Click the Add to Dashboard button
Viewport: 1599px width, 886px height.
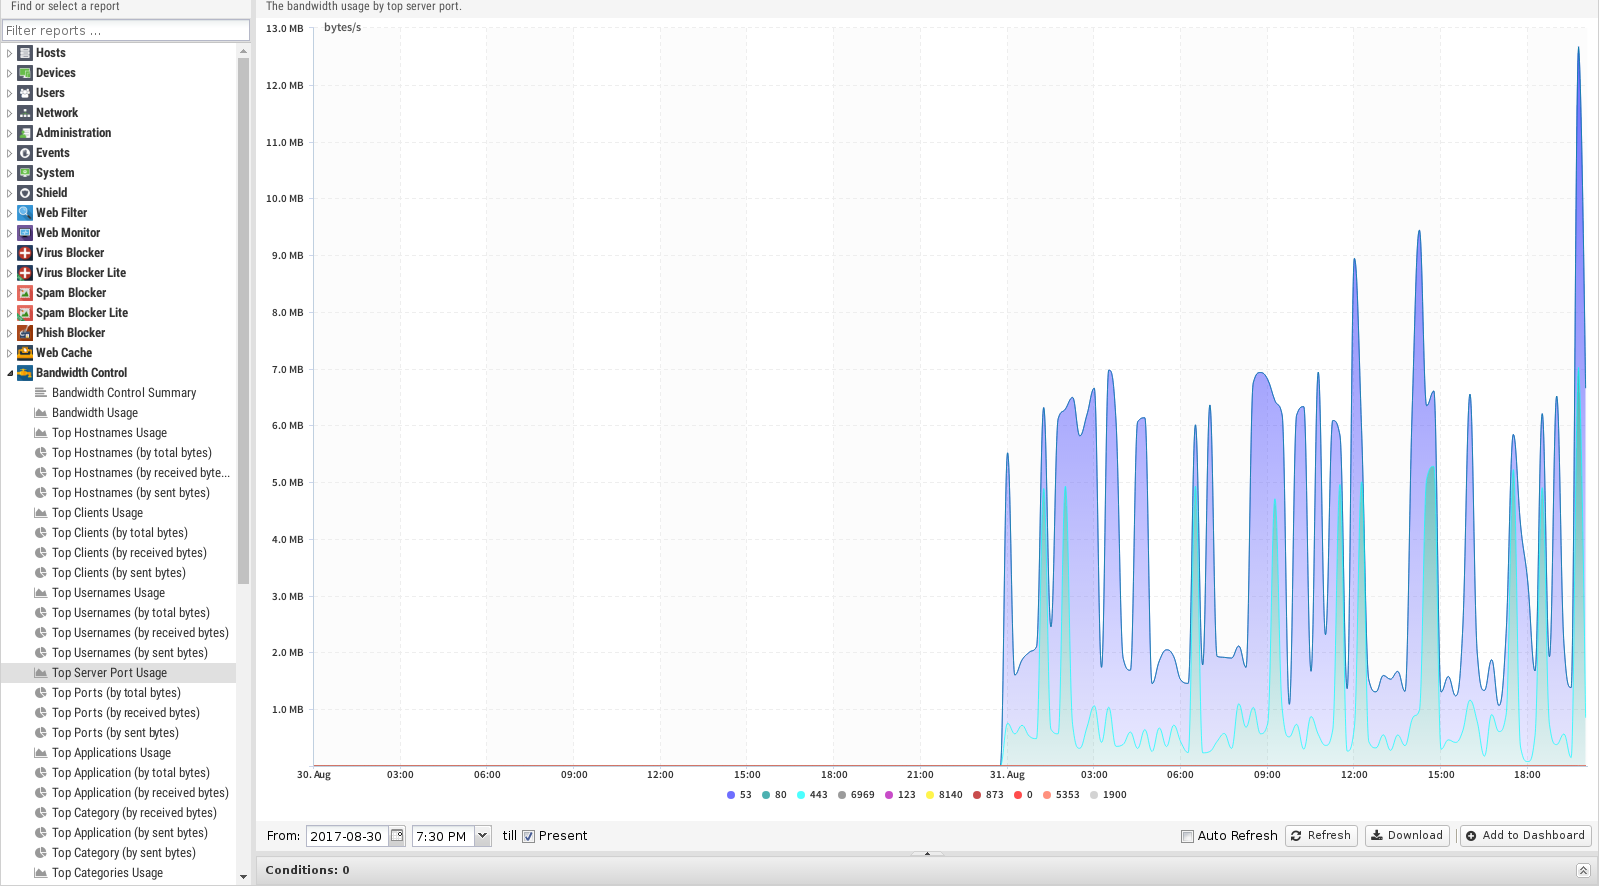1525,836
